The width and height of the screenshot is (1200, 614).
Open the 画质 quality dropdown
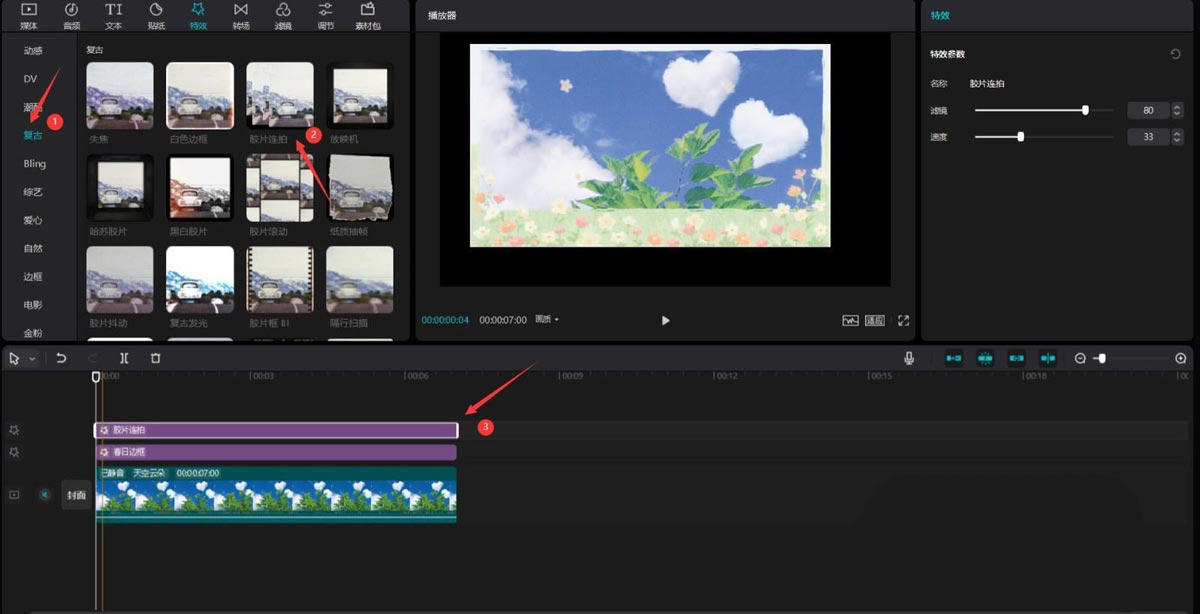point(547,320)
